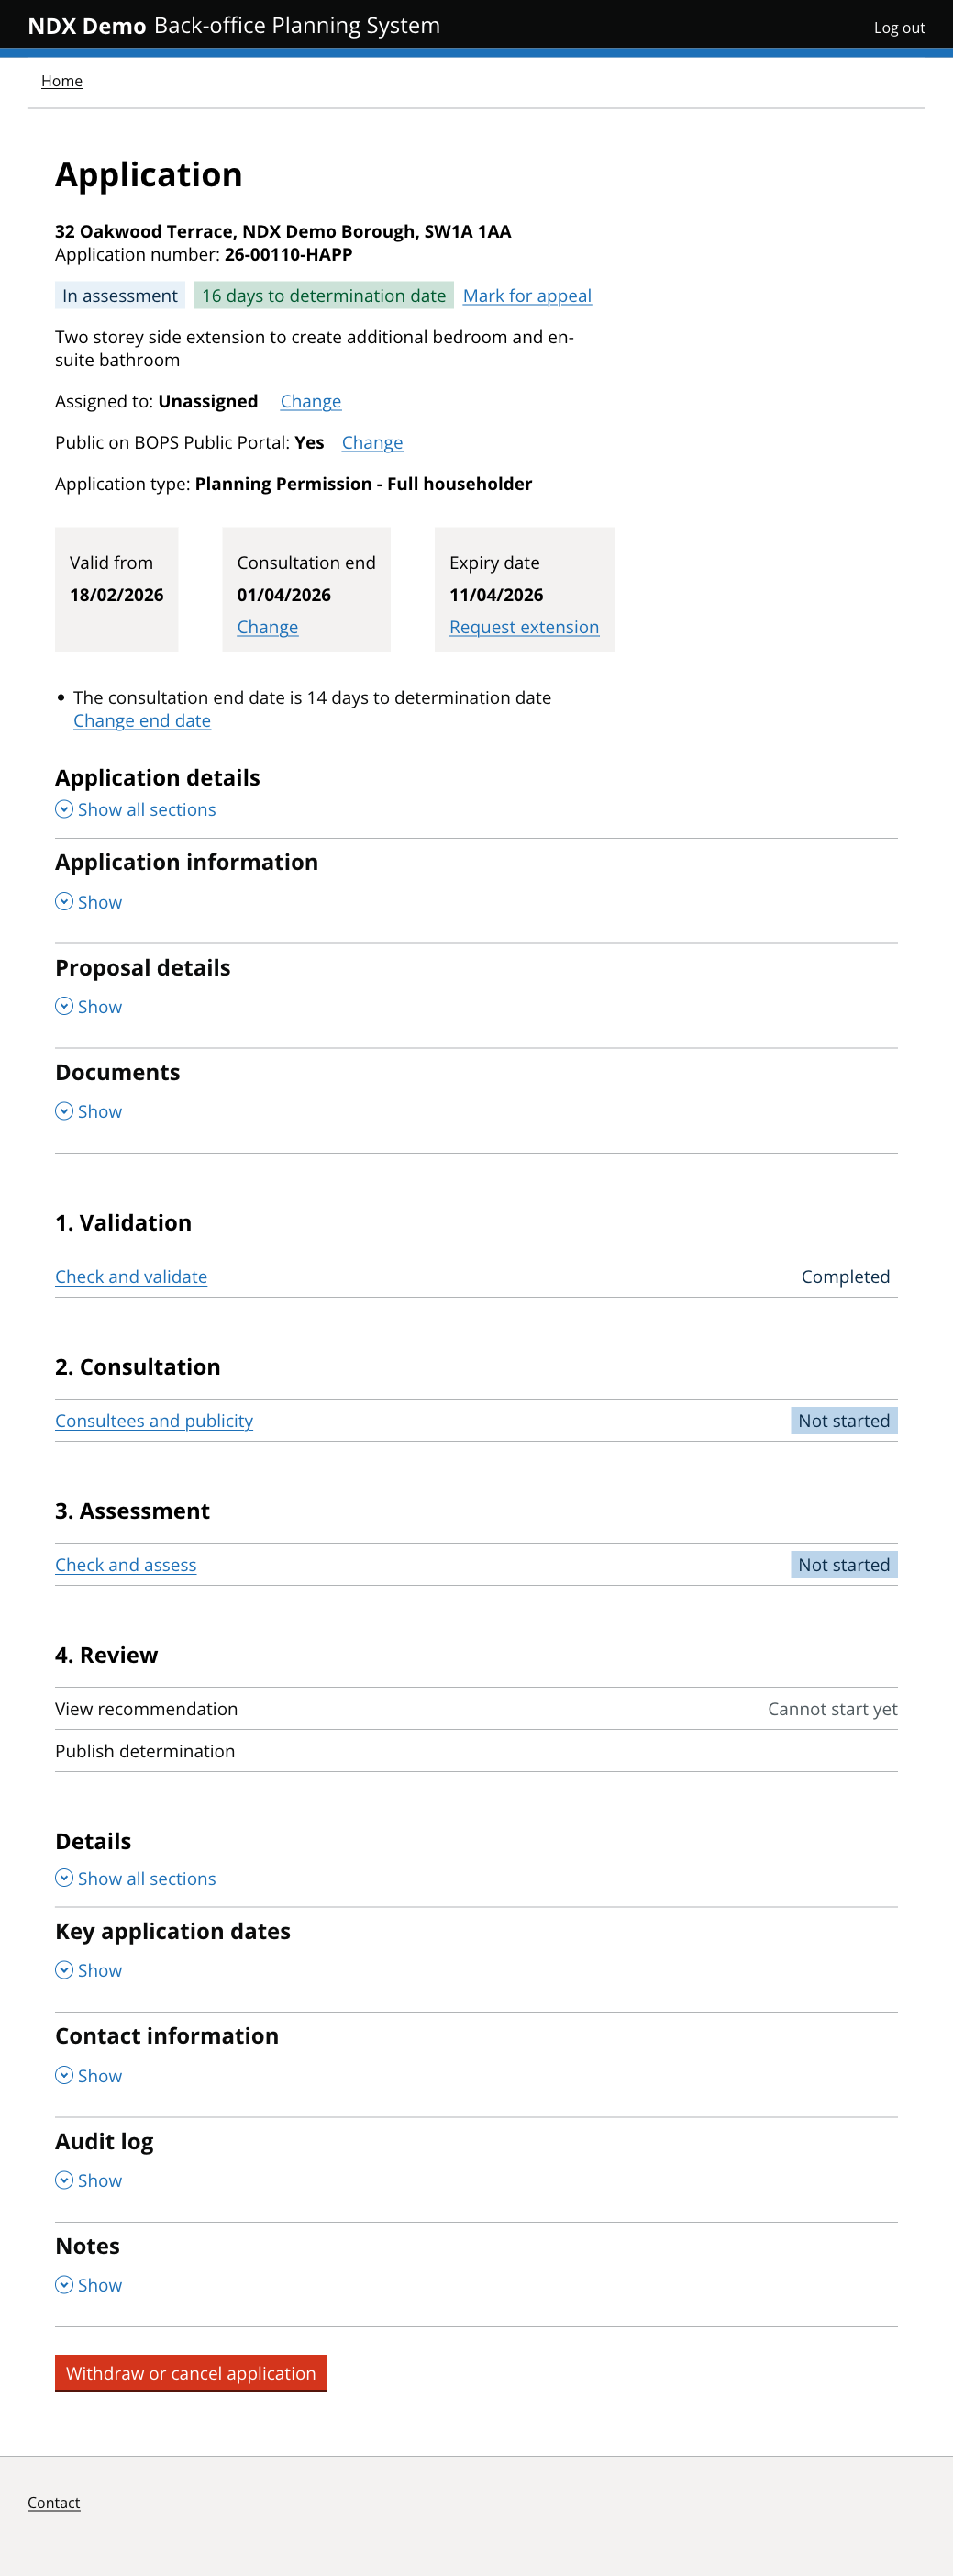Open the Home breadcrumb link
Viewport: 953px width, 2576px height.
click(x=62, y=81)
